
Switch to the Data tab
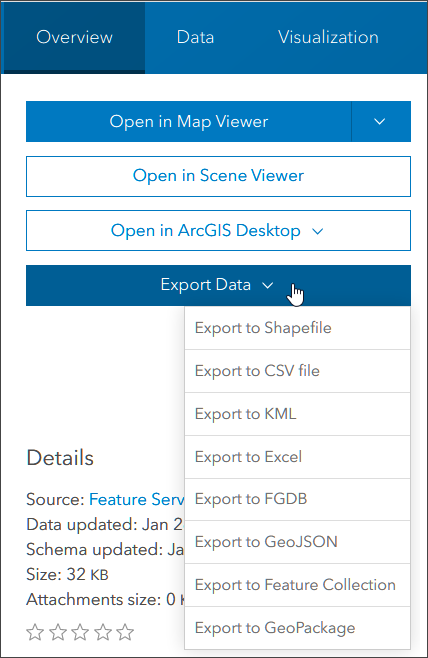click(x=195, y=37)
